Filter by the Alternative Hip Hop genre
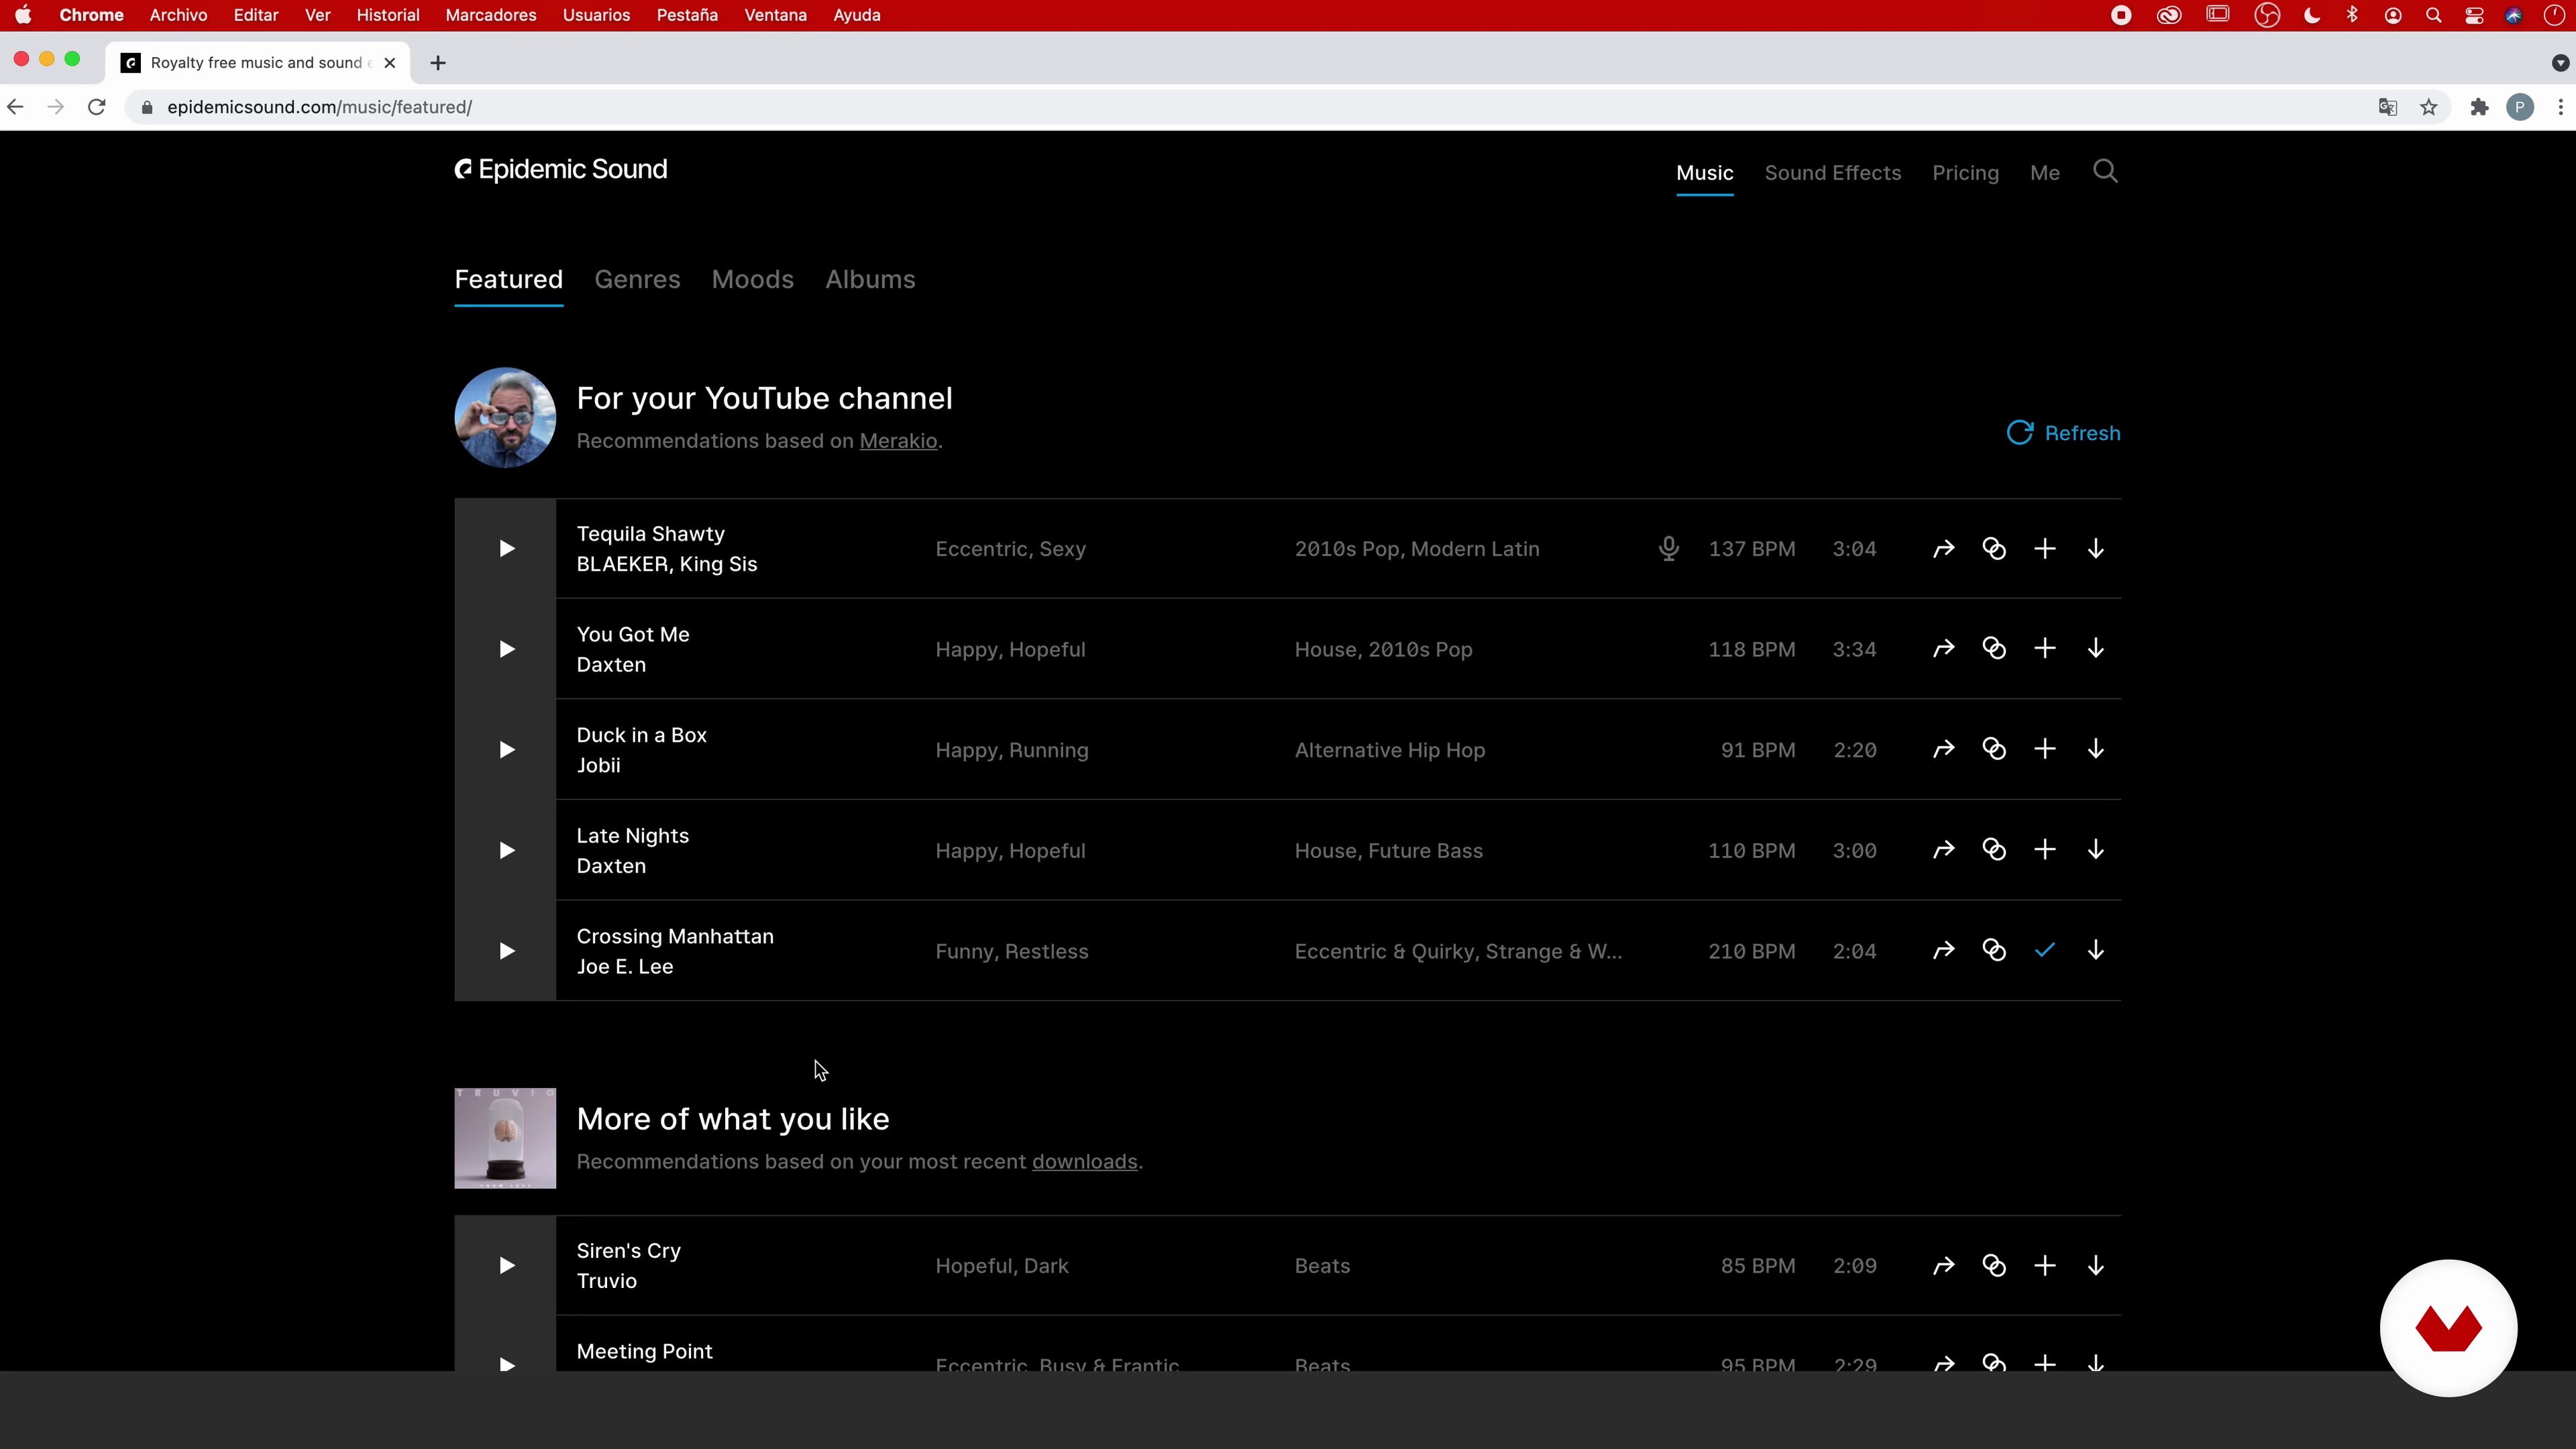Viewport: 2576px width, 1449px height. [x=1389, y=750]
